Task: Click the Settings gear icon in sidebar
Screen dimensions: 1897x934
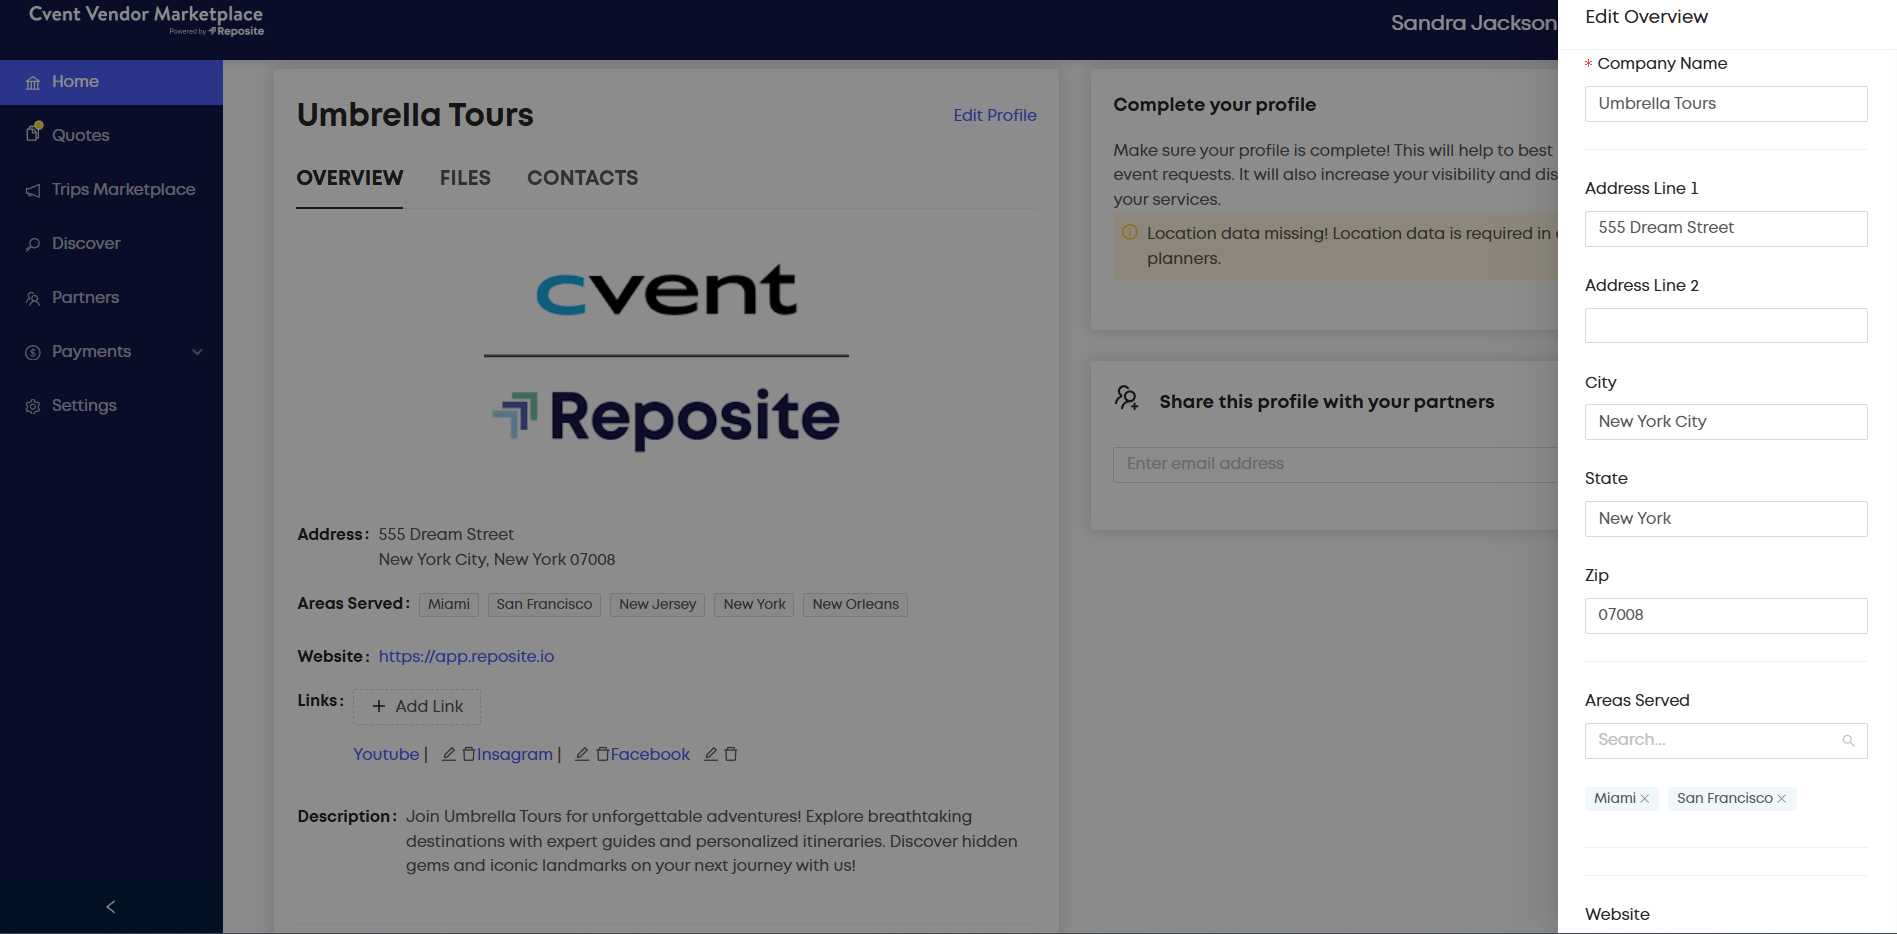Action: (x=33, y=406)
